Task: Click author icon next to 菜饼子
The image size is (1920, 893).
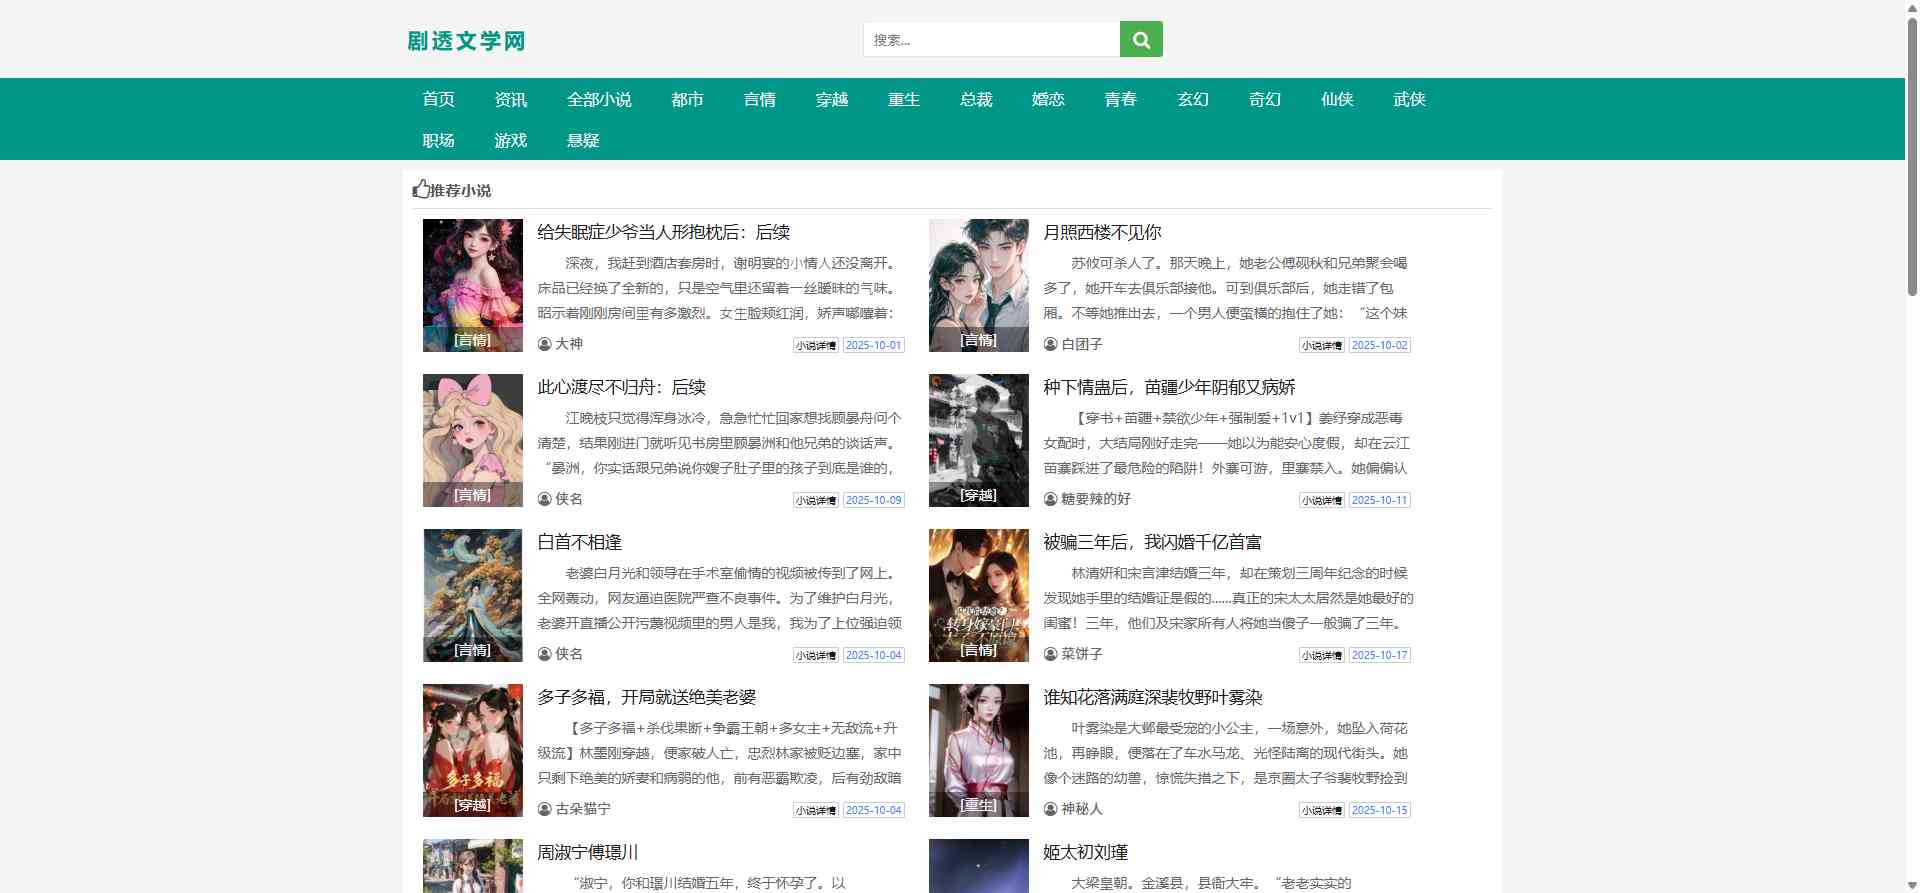Action: [1050, 654]
